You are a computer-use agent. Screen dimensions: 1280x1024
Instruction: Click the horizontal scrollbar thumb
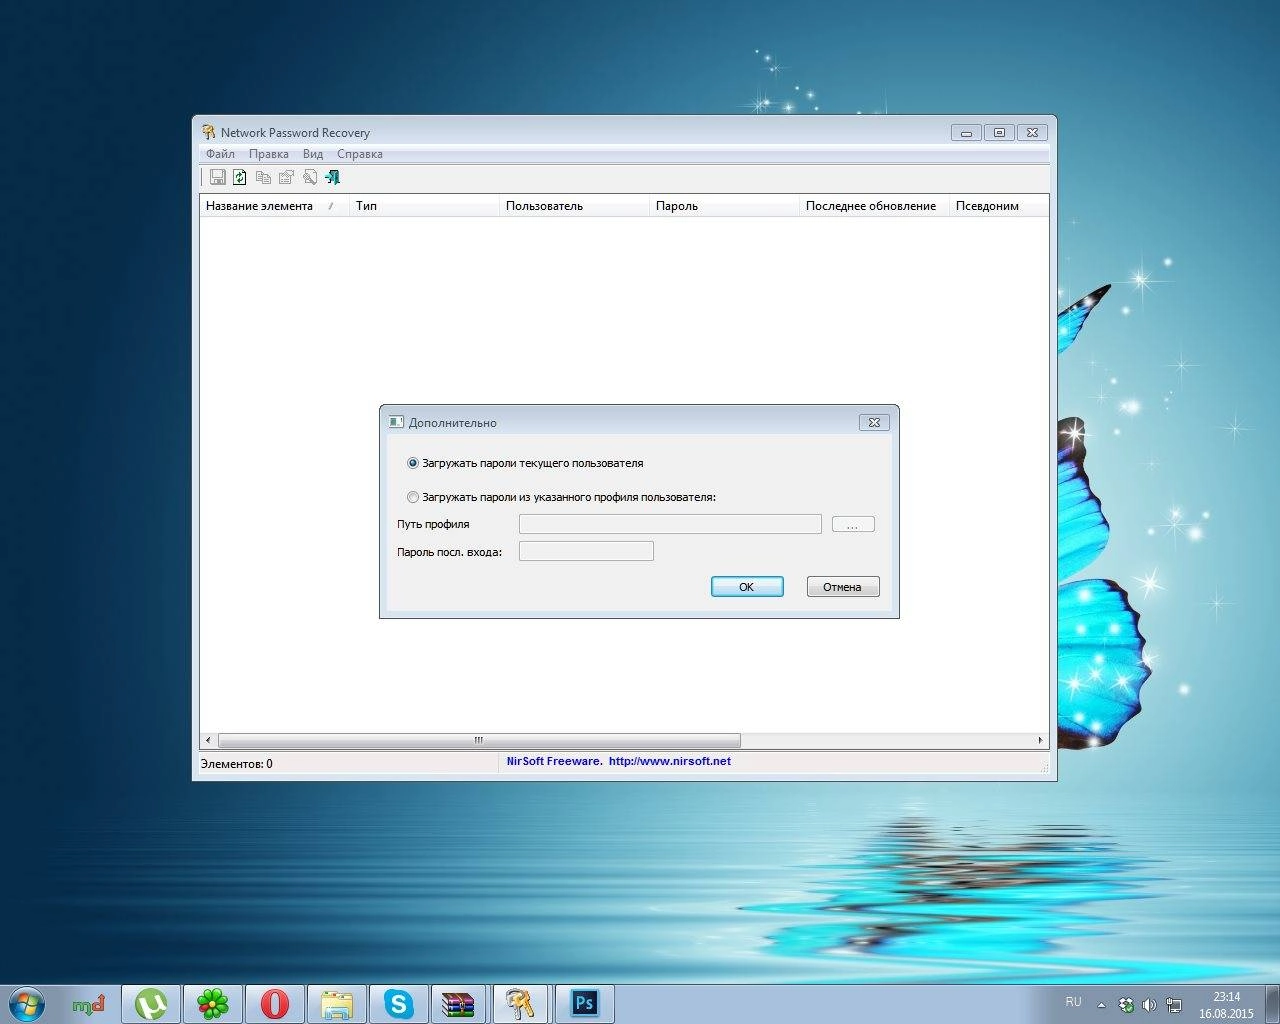pyautogui.click(x=479, y=741)
